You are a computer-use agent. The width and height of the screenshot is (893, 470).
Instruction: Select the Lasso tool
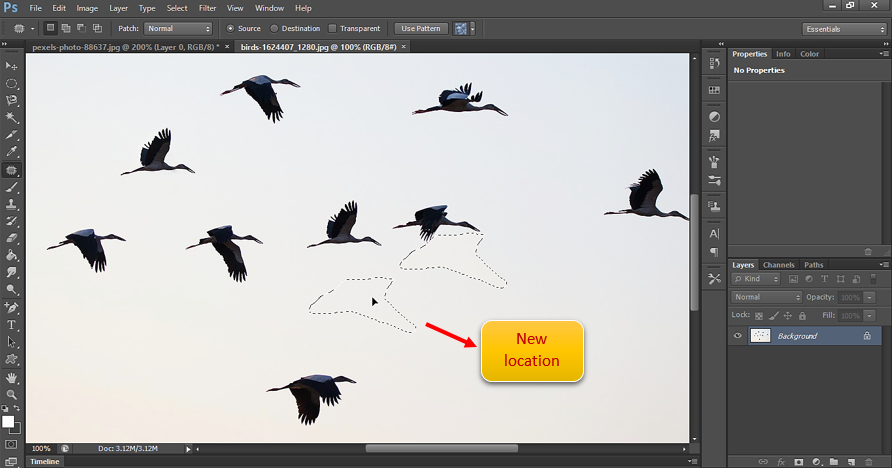pyautogui.click(x=12, y=100)
